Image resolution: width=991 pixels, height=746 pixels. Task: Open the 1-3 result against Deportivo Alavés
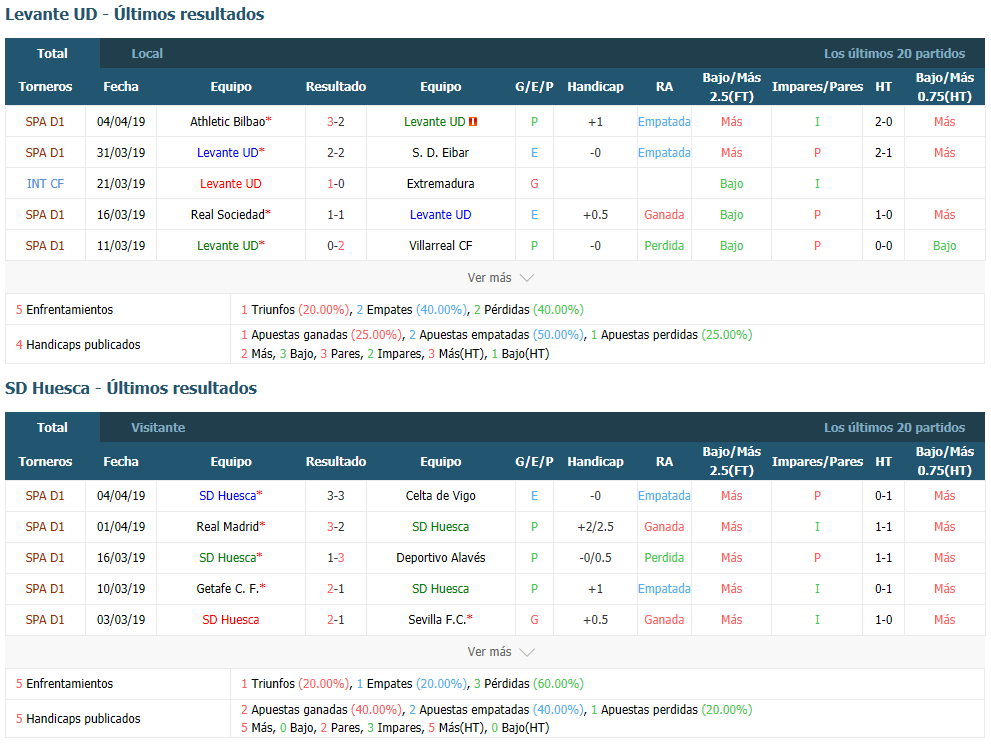(336, 558)
